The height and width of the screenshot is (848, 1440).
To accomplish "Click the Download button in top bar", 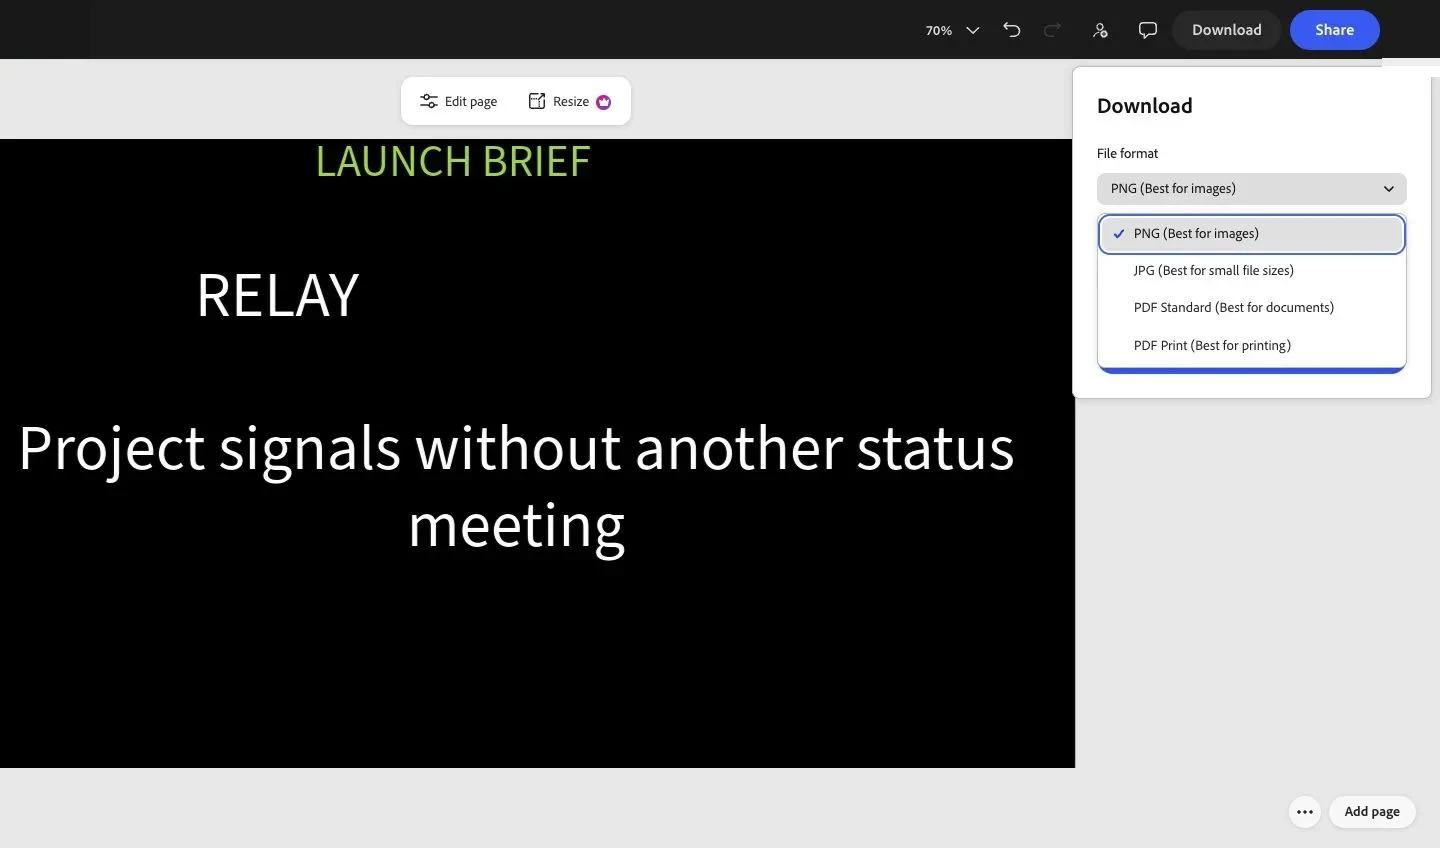I will (1226, 30).
